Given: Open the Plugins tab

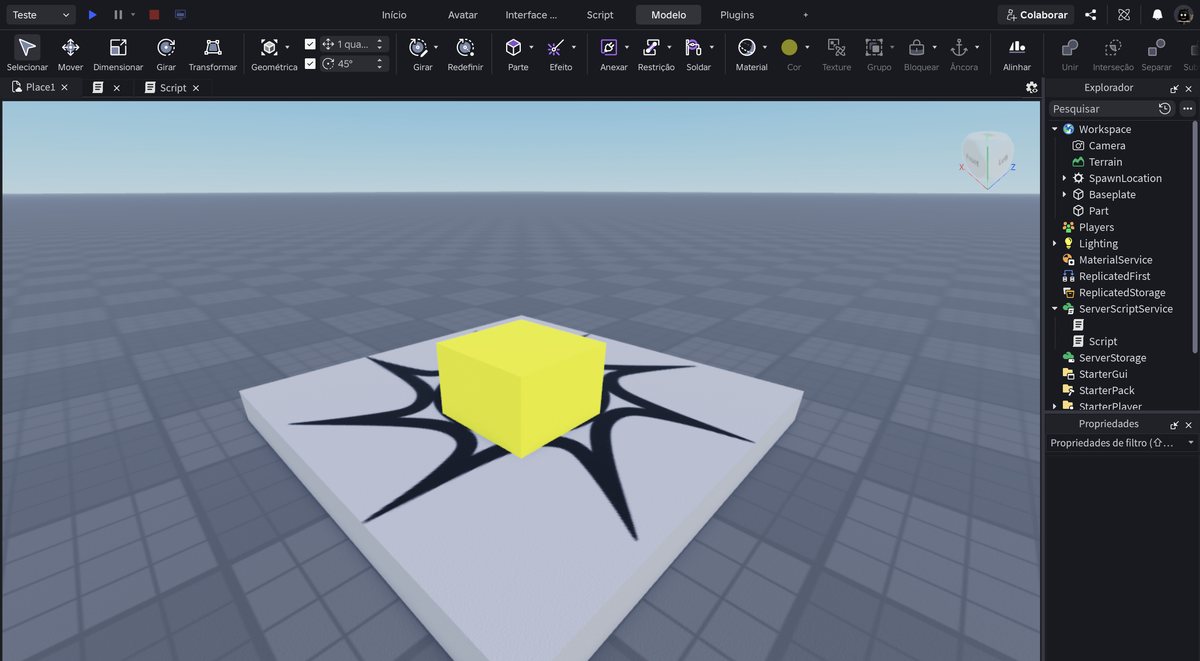Looking at the screenshot, I should coord(737,15).
